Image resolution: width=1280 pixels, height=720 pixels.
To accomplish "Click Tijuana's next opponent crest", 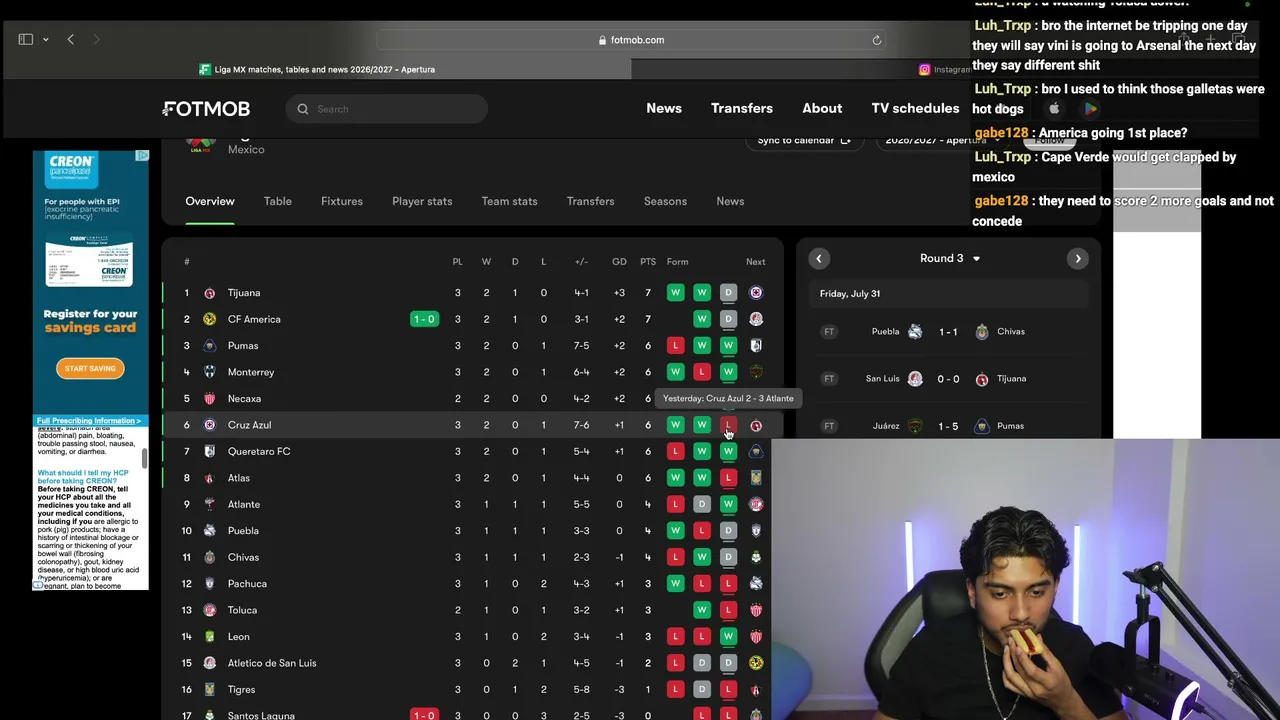I will [756, 293].
